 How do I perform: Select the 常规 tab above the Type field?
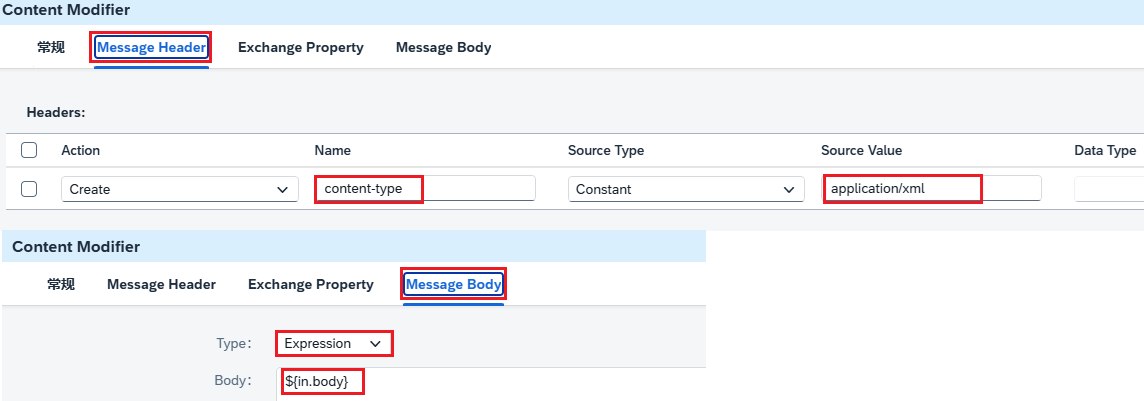61,284
